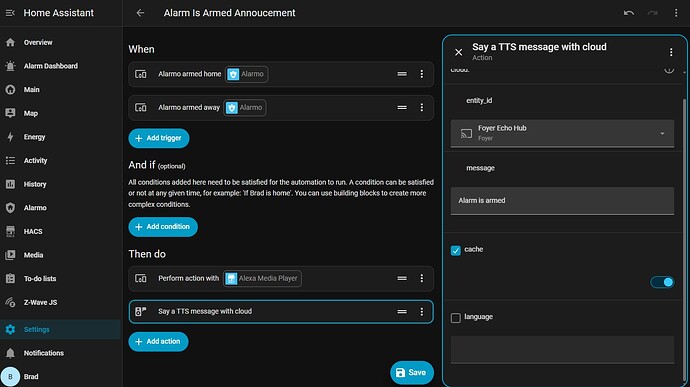The image size is (690, 387).
Task: Open the Alarmo panel
Action: (x=60, y=208)
